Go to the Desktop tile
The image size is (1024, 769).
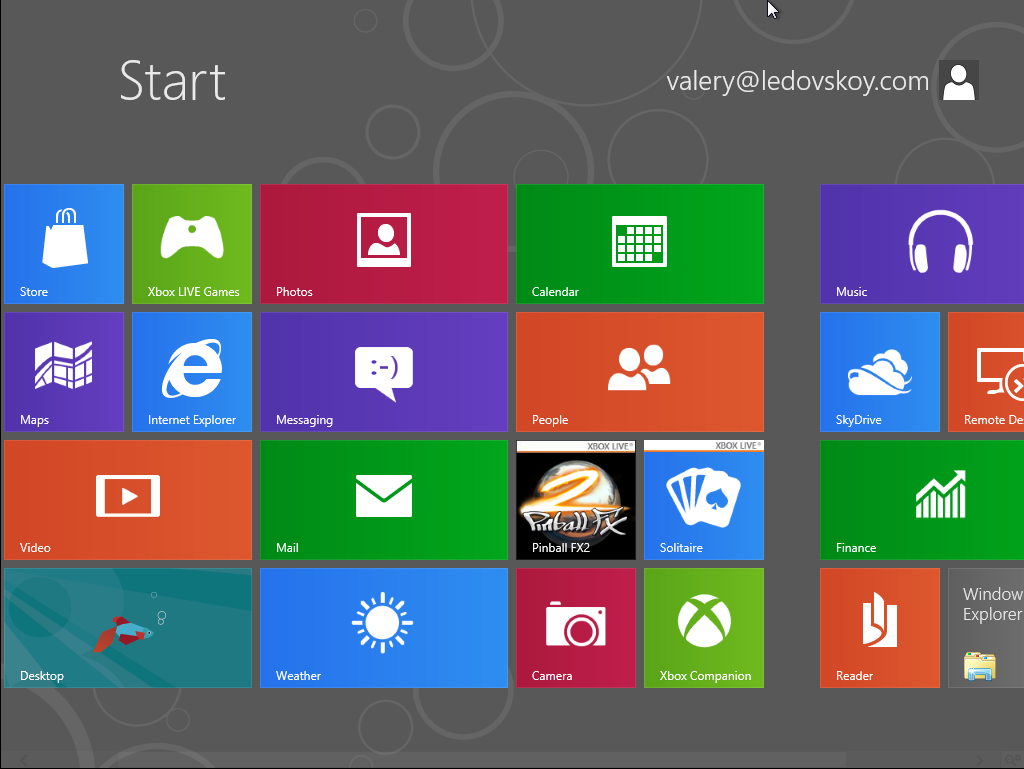click(x=128, y=627)
